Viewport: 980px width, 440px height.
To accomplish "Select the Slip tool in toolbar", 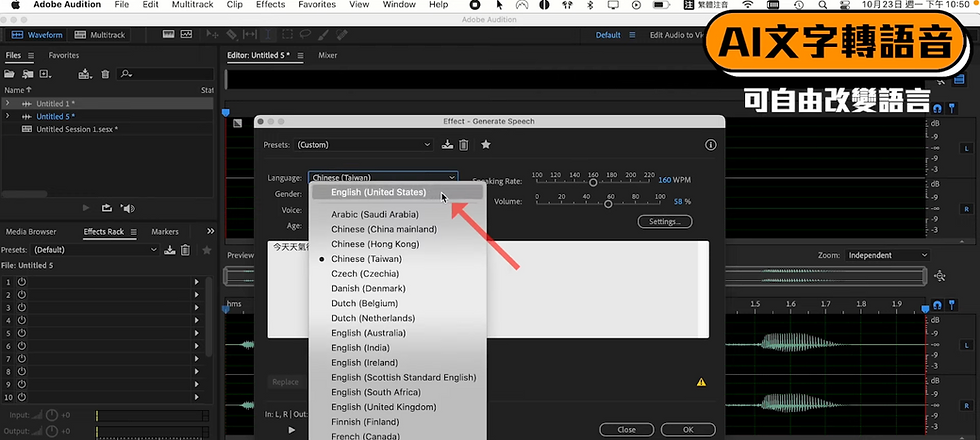I will (250, 34).
